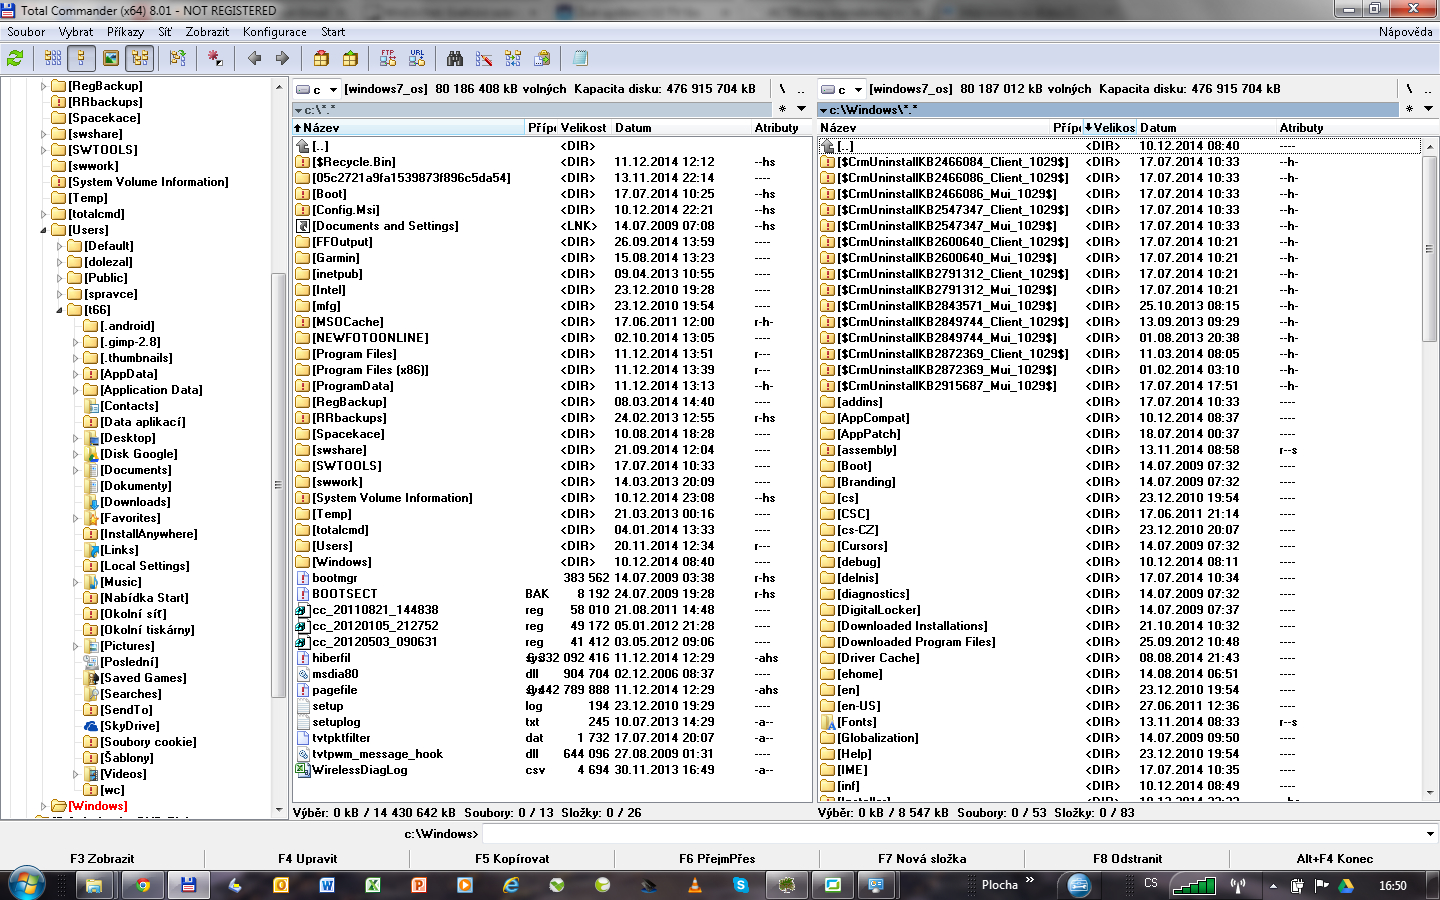
Task: Click the Windows Start button
Action: click(27, 884)
